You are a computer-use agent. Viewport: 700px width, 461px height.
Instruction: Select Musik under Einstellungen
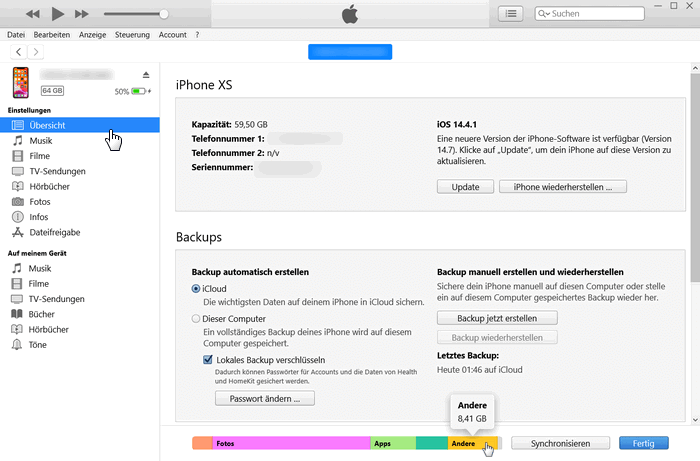click(x=79, y=141)
